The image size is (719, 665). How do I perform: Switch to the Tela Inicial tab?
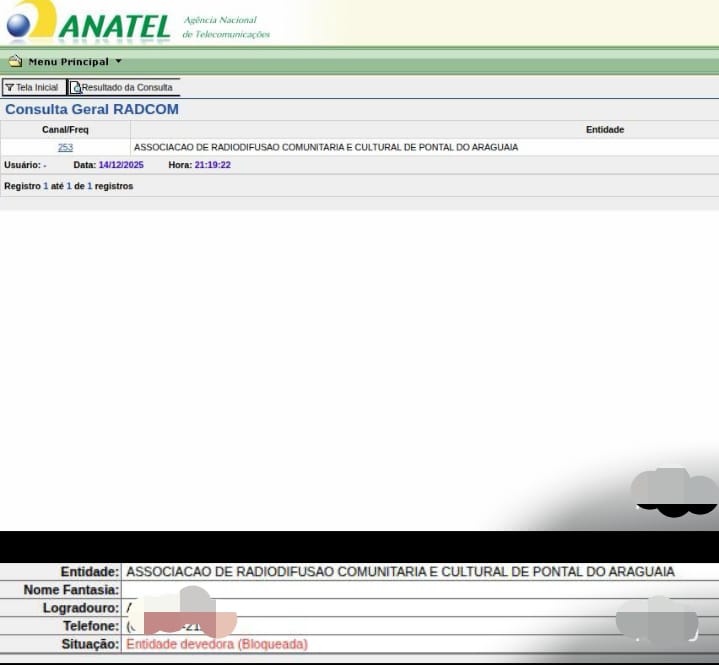tap(36, 88)
